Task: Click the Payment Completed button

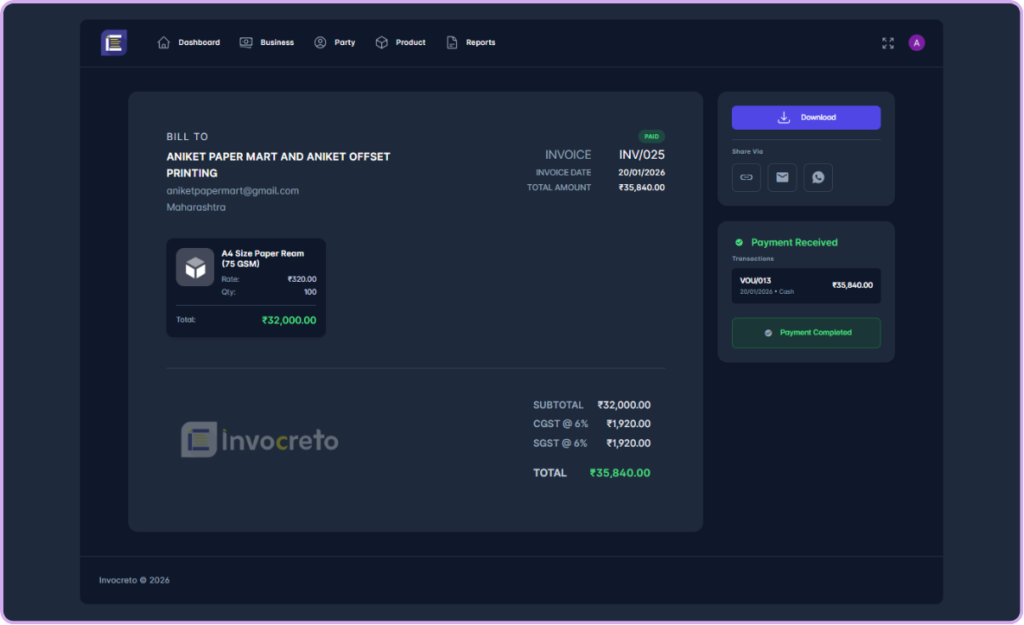Action: click(806, 333)
